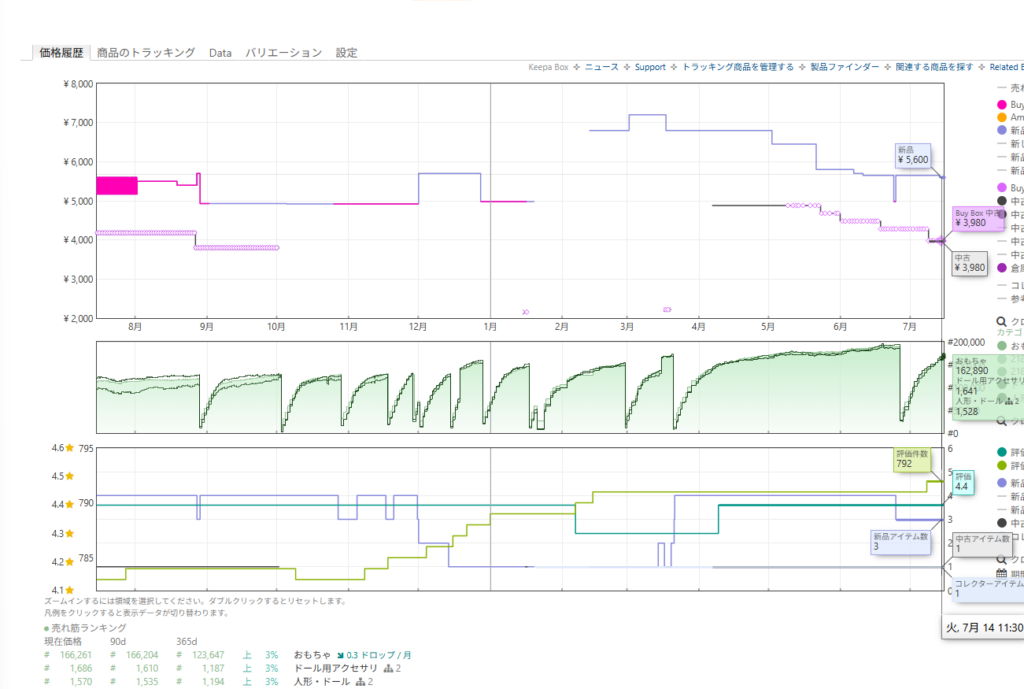
Task: Click the rank value 1,570
Action: pyautogui.click(x=80, y=682)
